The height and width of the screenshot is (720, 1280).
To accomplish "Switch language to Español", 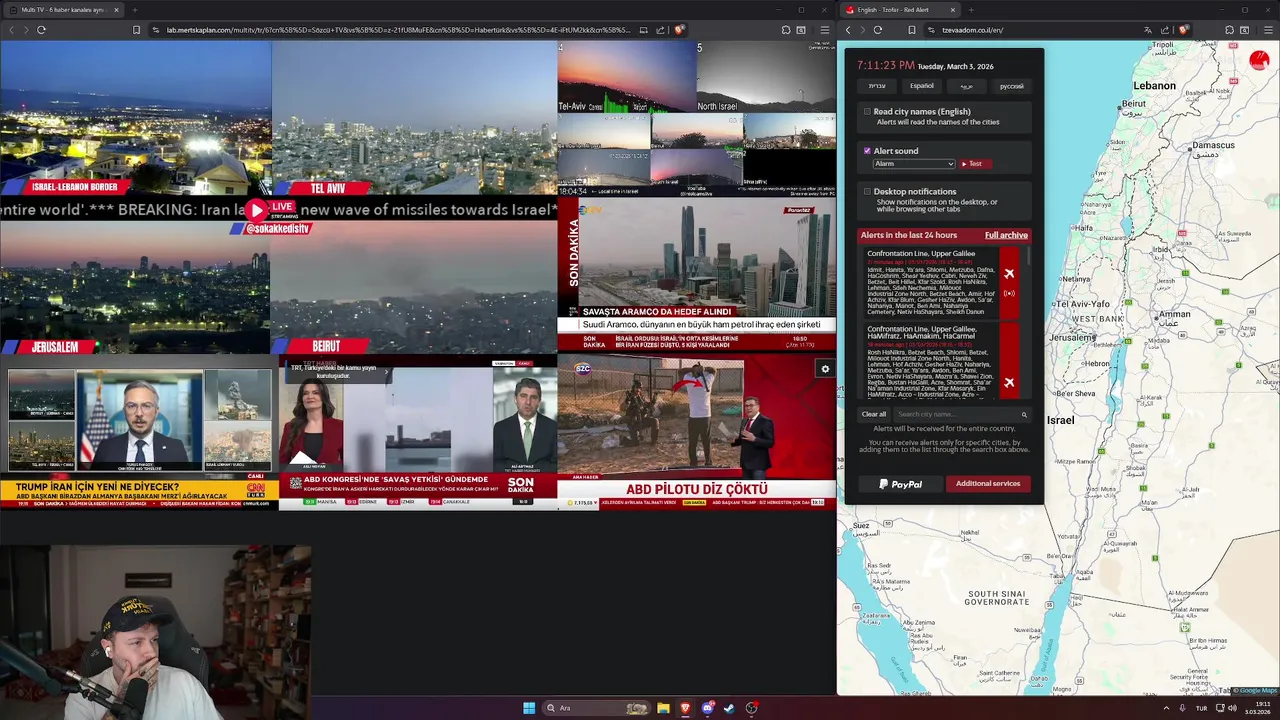I will (922, 86).
